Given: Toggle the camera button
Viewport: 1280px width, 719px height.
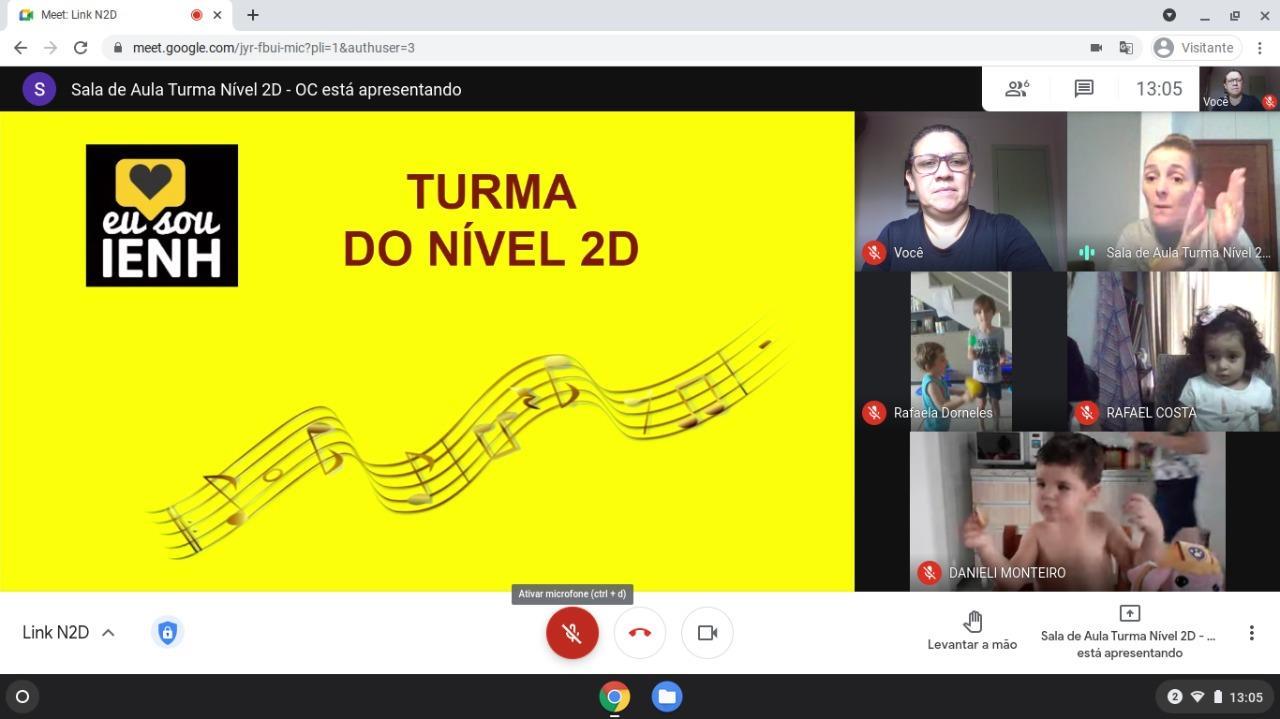Looking at the screenshot, I should 707,633.
